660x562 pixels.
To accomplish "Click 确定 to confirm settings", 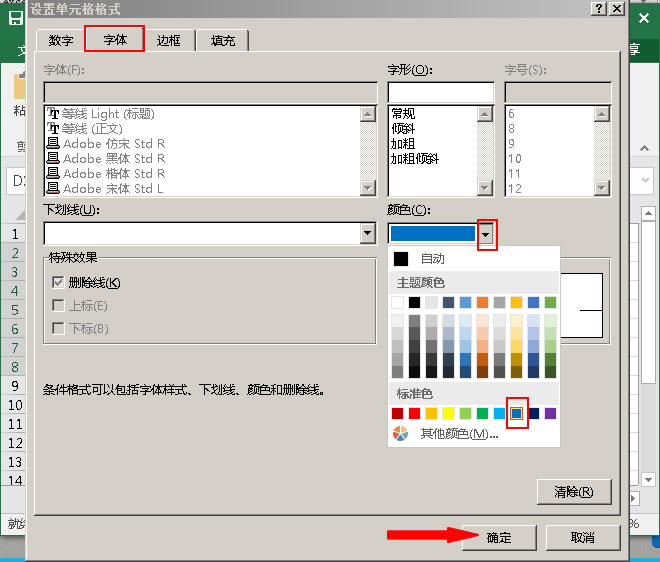I will [x=499, y=537].
